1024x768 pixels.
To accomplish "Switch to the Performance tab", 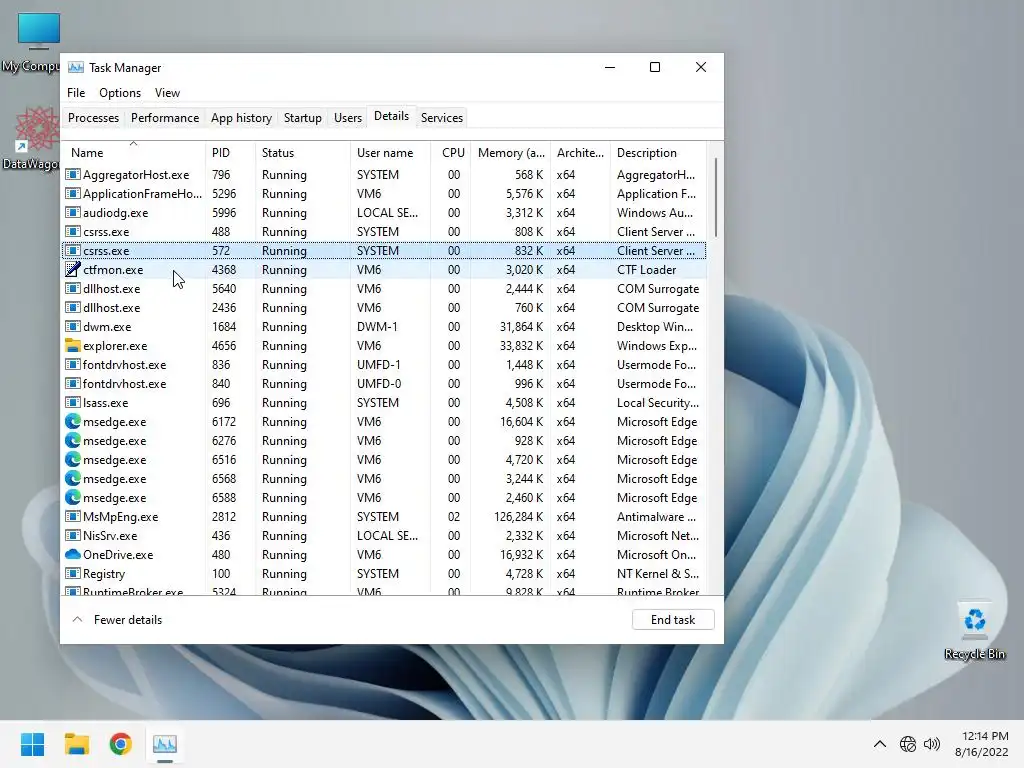I will click(x=165, y=118).
